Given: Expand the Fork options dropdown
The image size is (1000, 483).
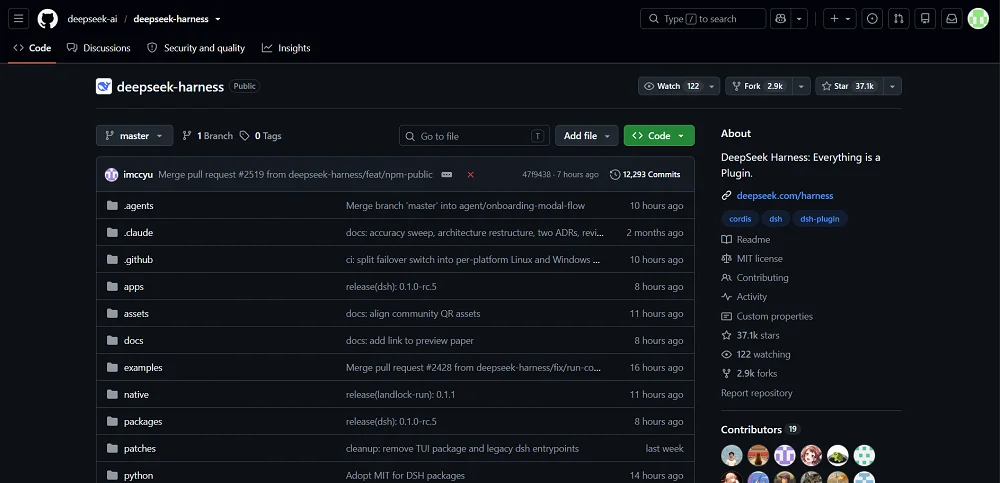Looking at the screenshot, I should [803, 86].
